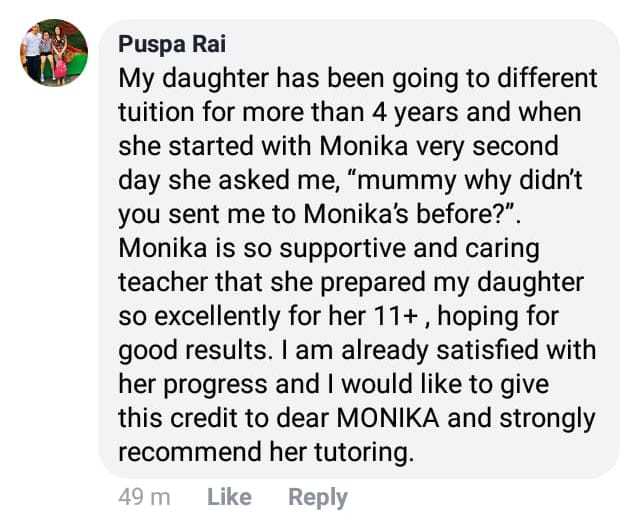This screenshot has width=640, height=521.
Task: Click the 49 m timestamp
Action: 145,497
